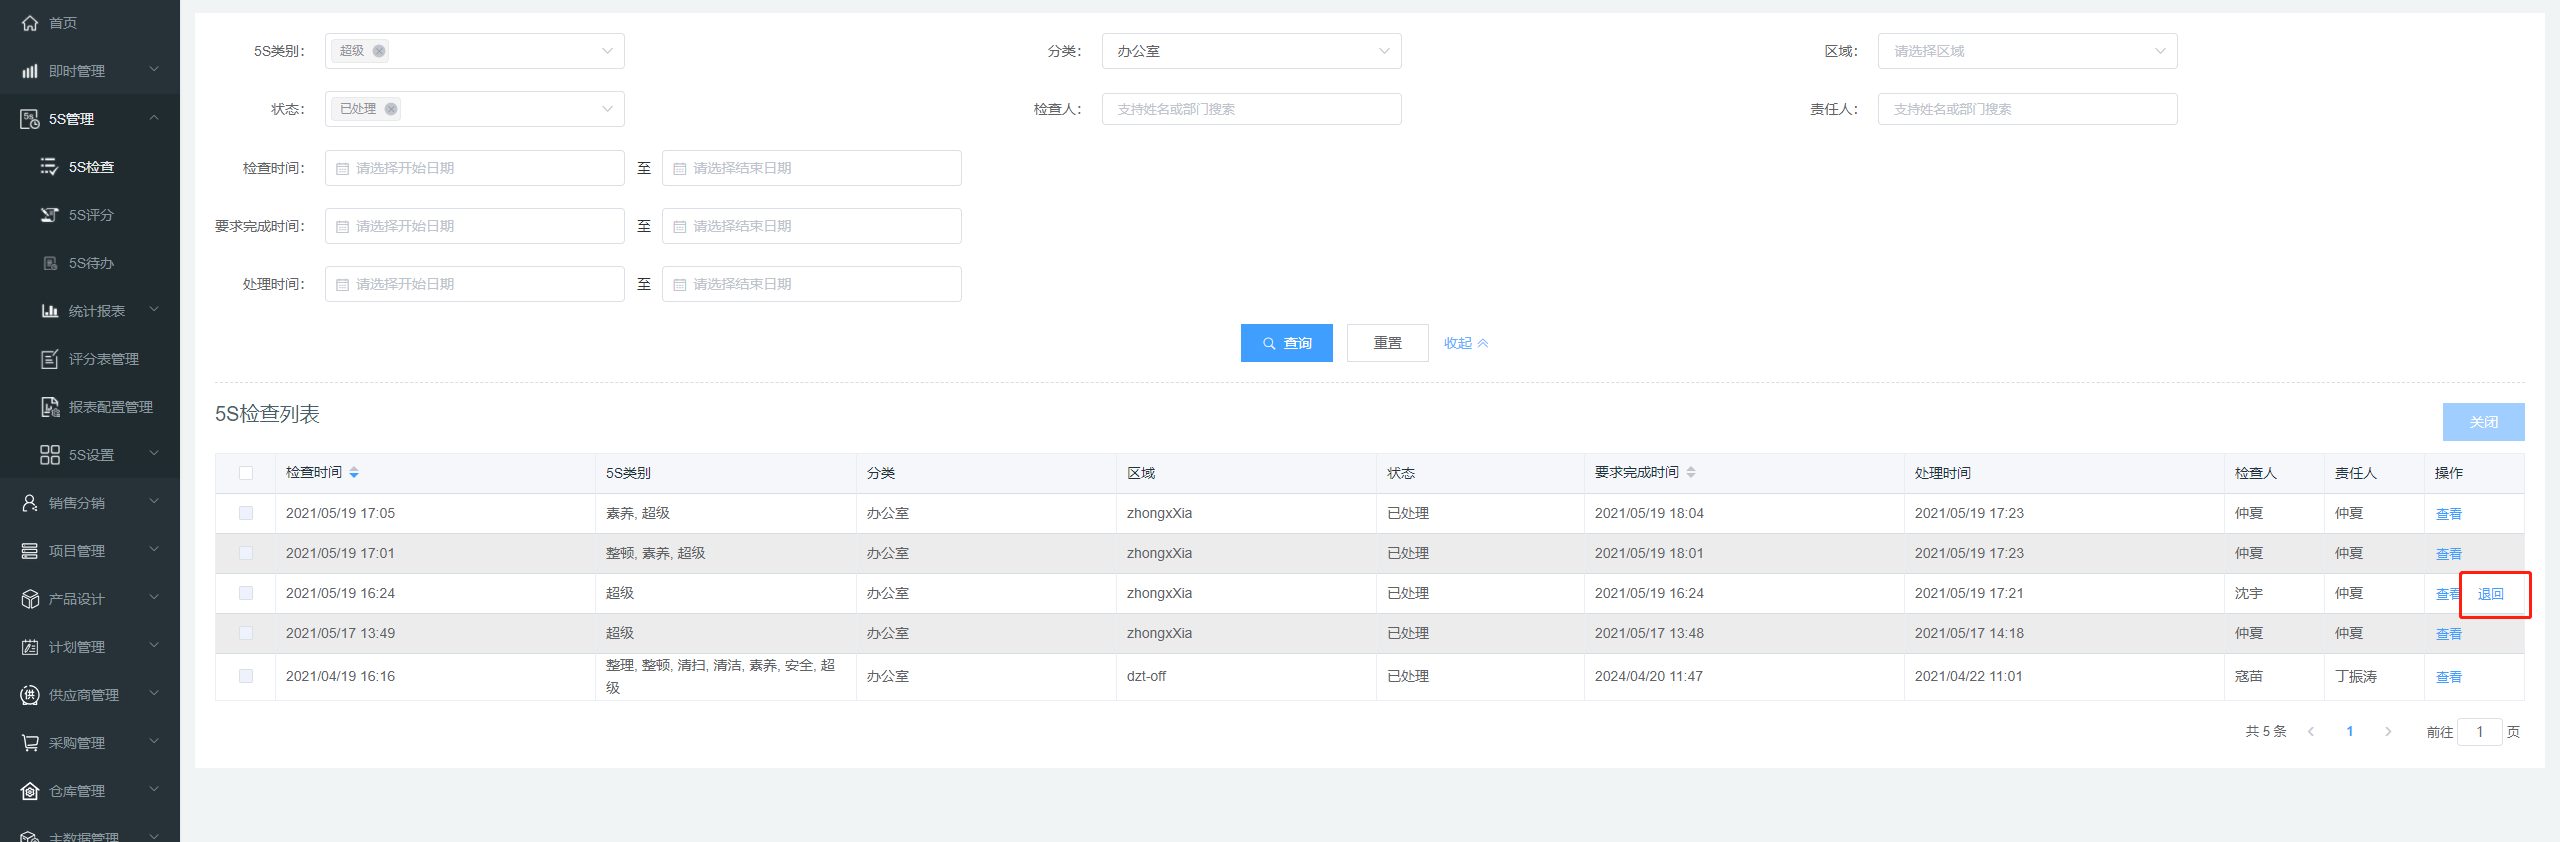Select the checkbox for 2021/04/19 16:16 row
2560x842 pixels.
(246, 676)
